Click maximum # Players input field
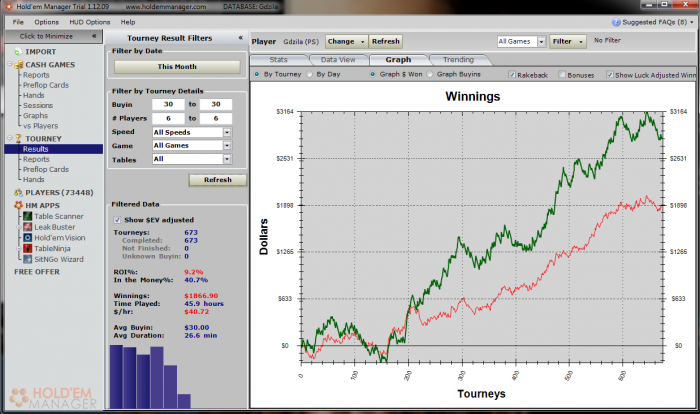This screenshot has height=414, width=700. (x=216, y=118)
